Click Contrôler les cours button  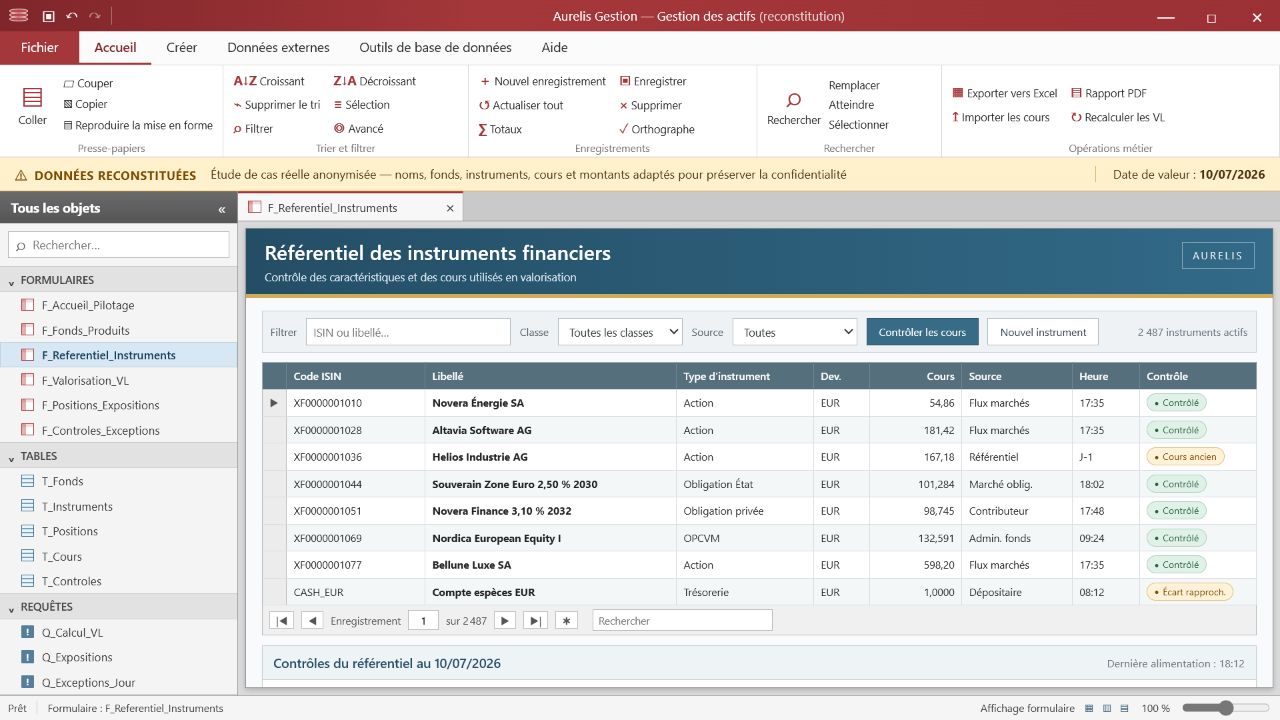(922, 332)
